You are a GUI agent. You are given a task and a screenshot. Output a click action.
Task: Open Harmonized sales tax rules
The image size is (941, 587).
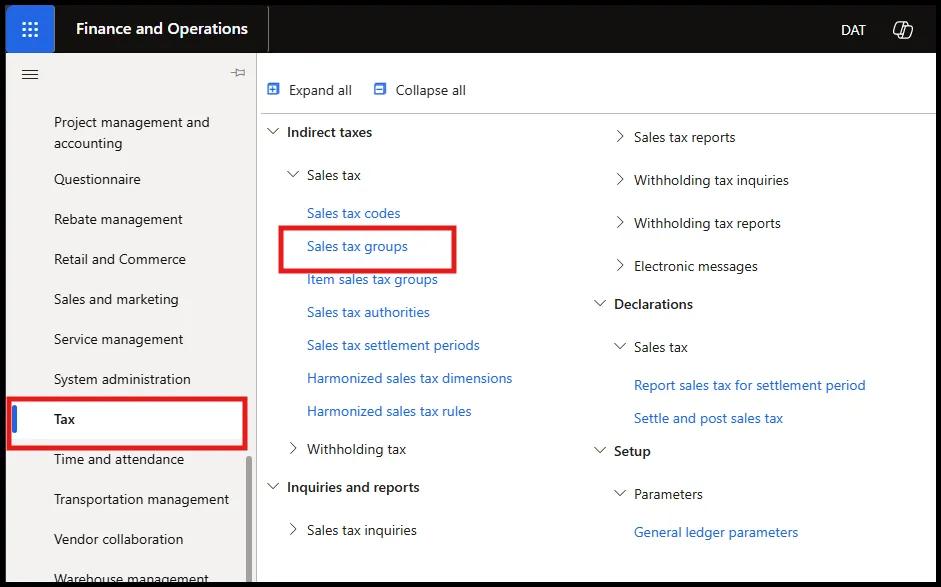pyautogui.click(x=389, y=411)
